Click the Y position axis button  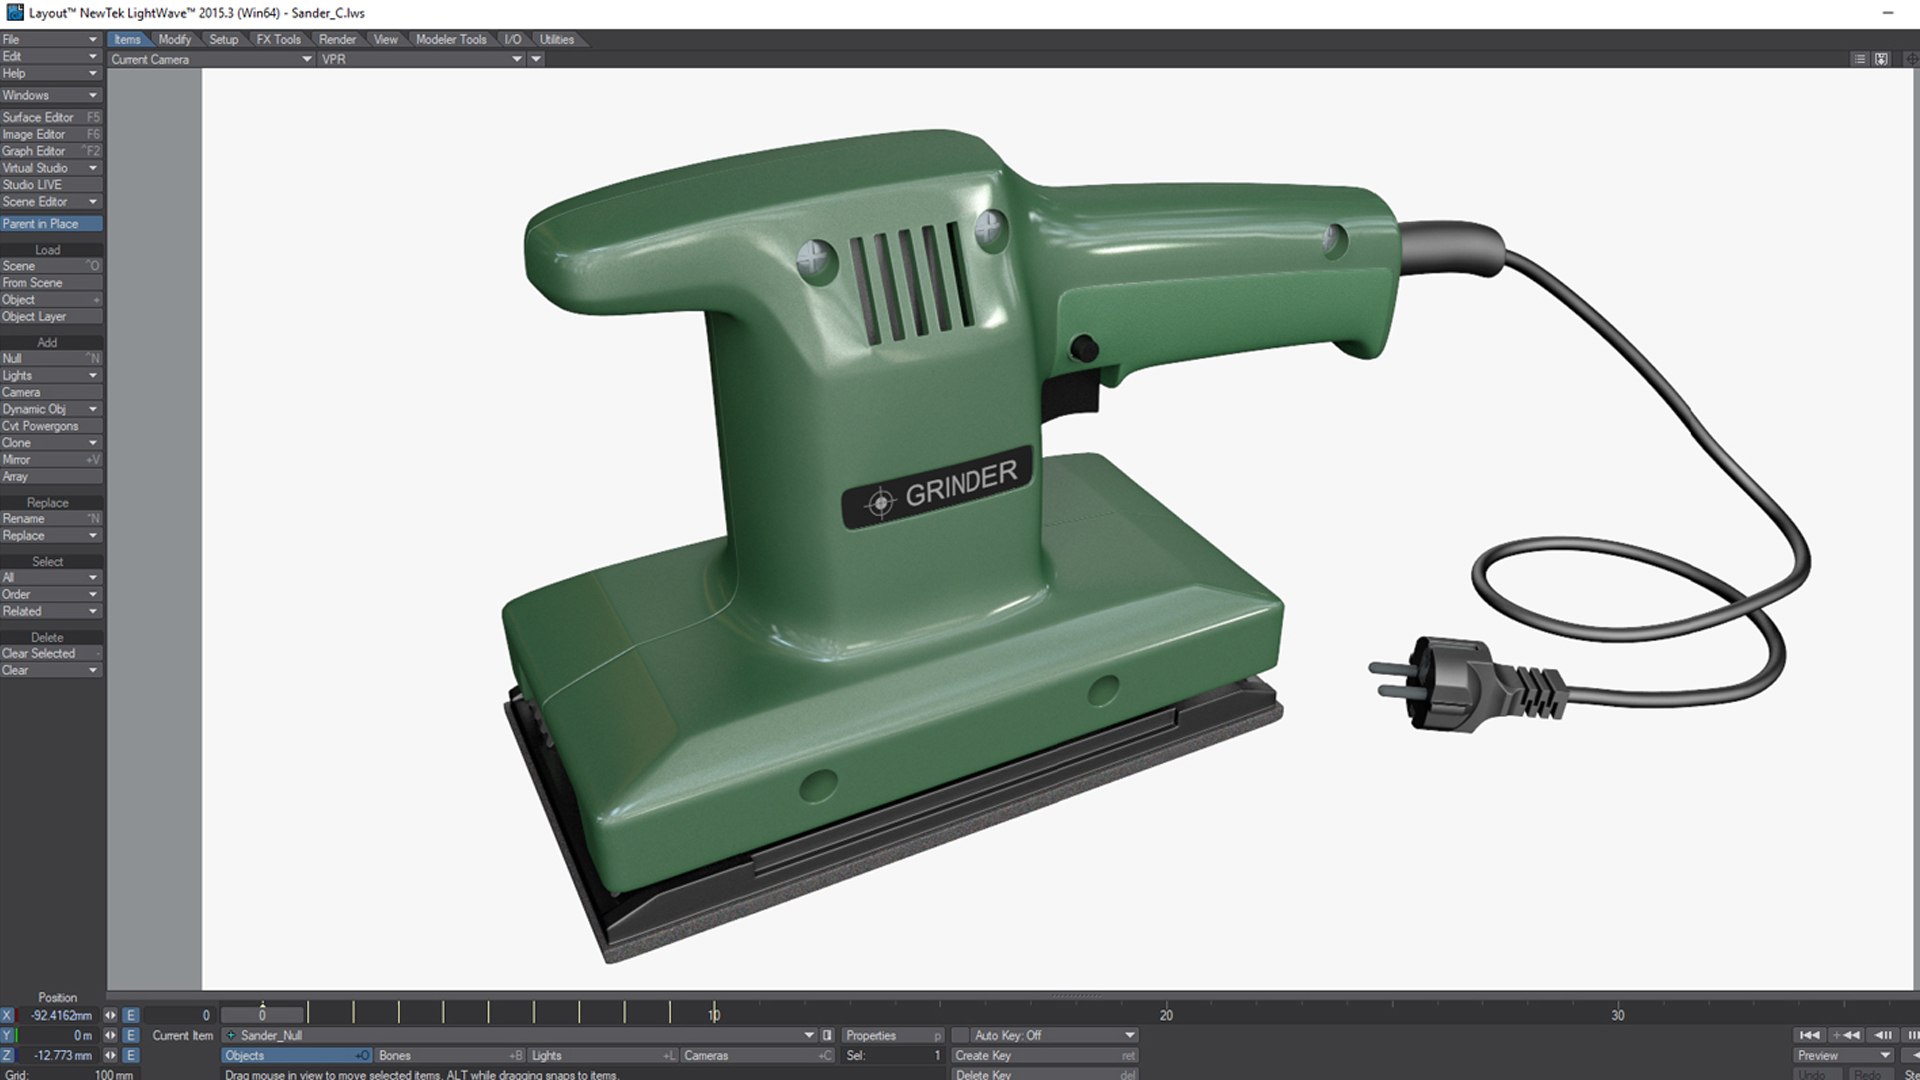pyautogui.click(x=7, y=1035)
